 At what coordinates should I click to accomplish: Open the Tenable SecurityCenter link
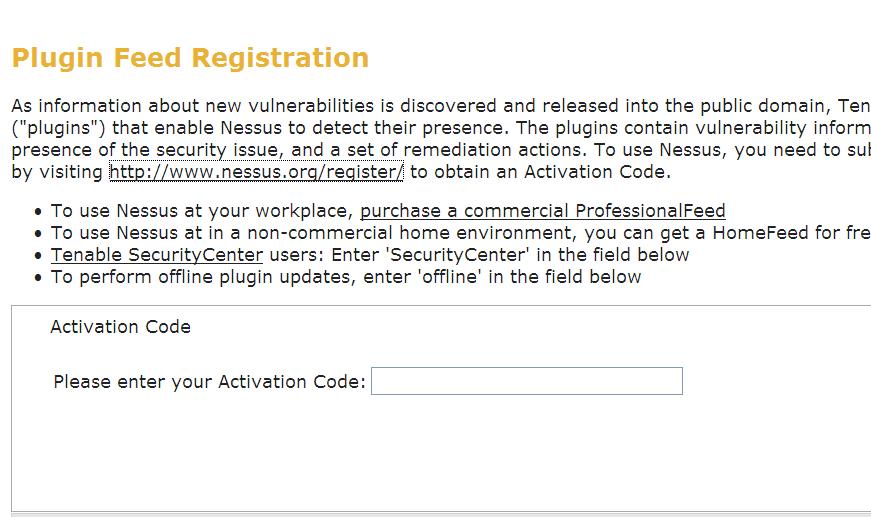pyautogui.click(x=157, y=255)
